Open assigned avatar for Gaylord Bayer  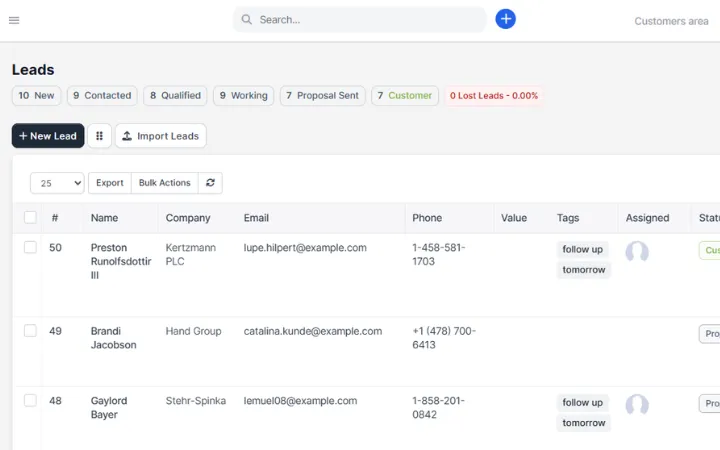point(637,405)
